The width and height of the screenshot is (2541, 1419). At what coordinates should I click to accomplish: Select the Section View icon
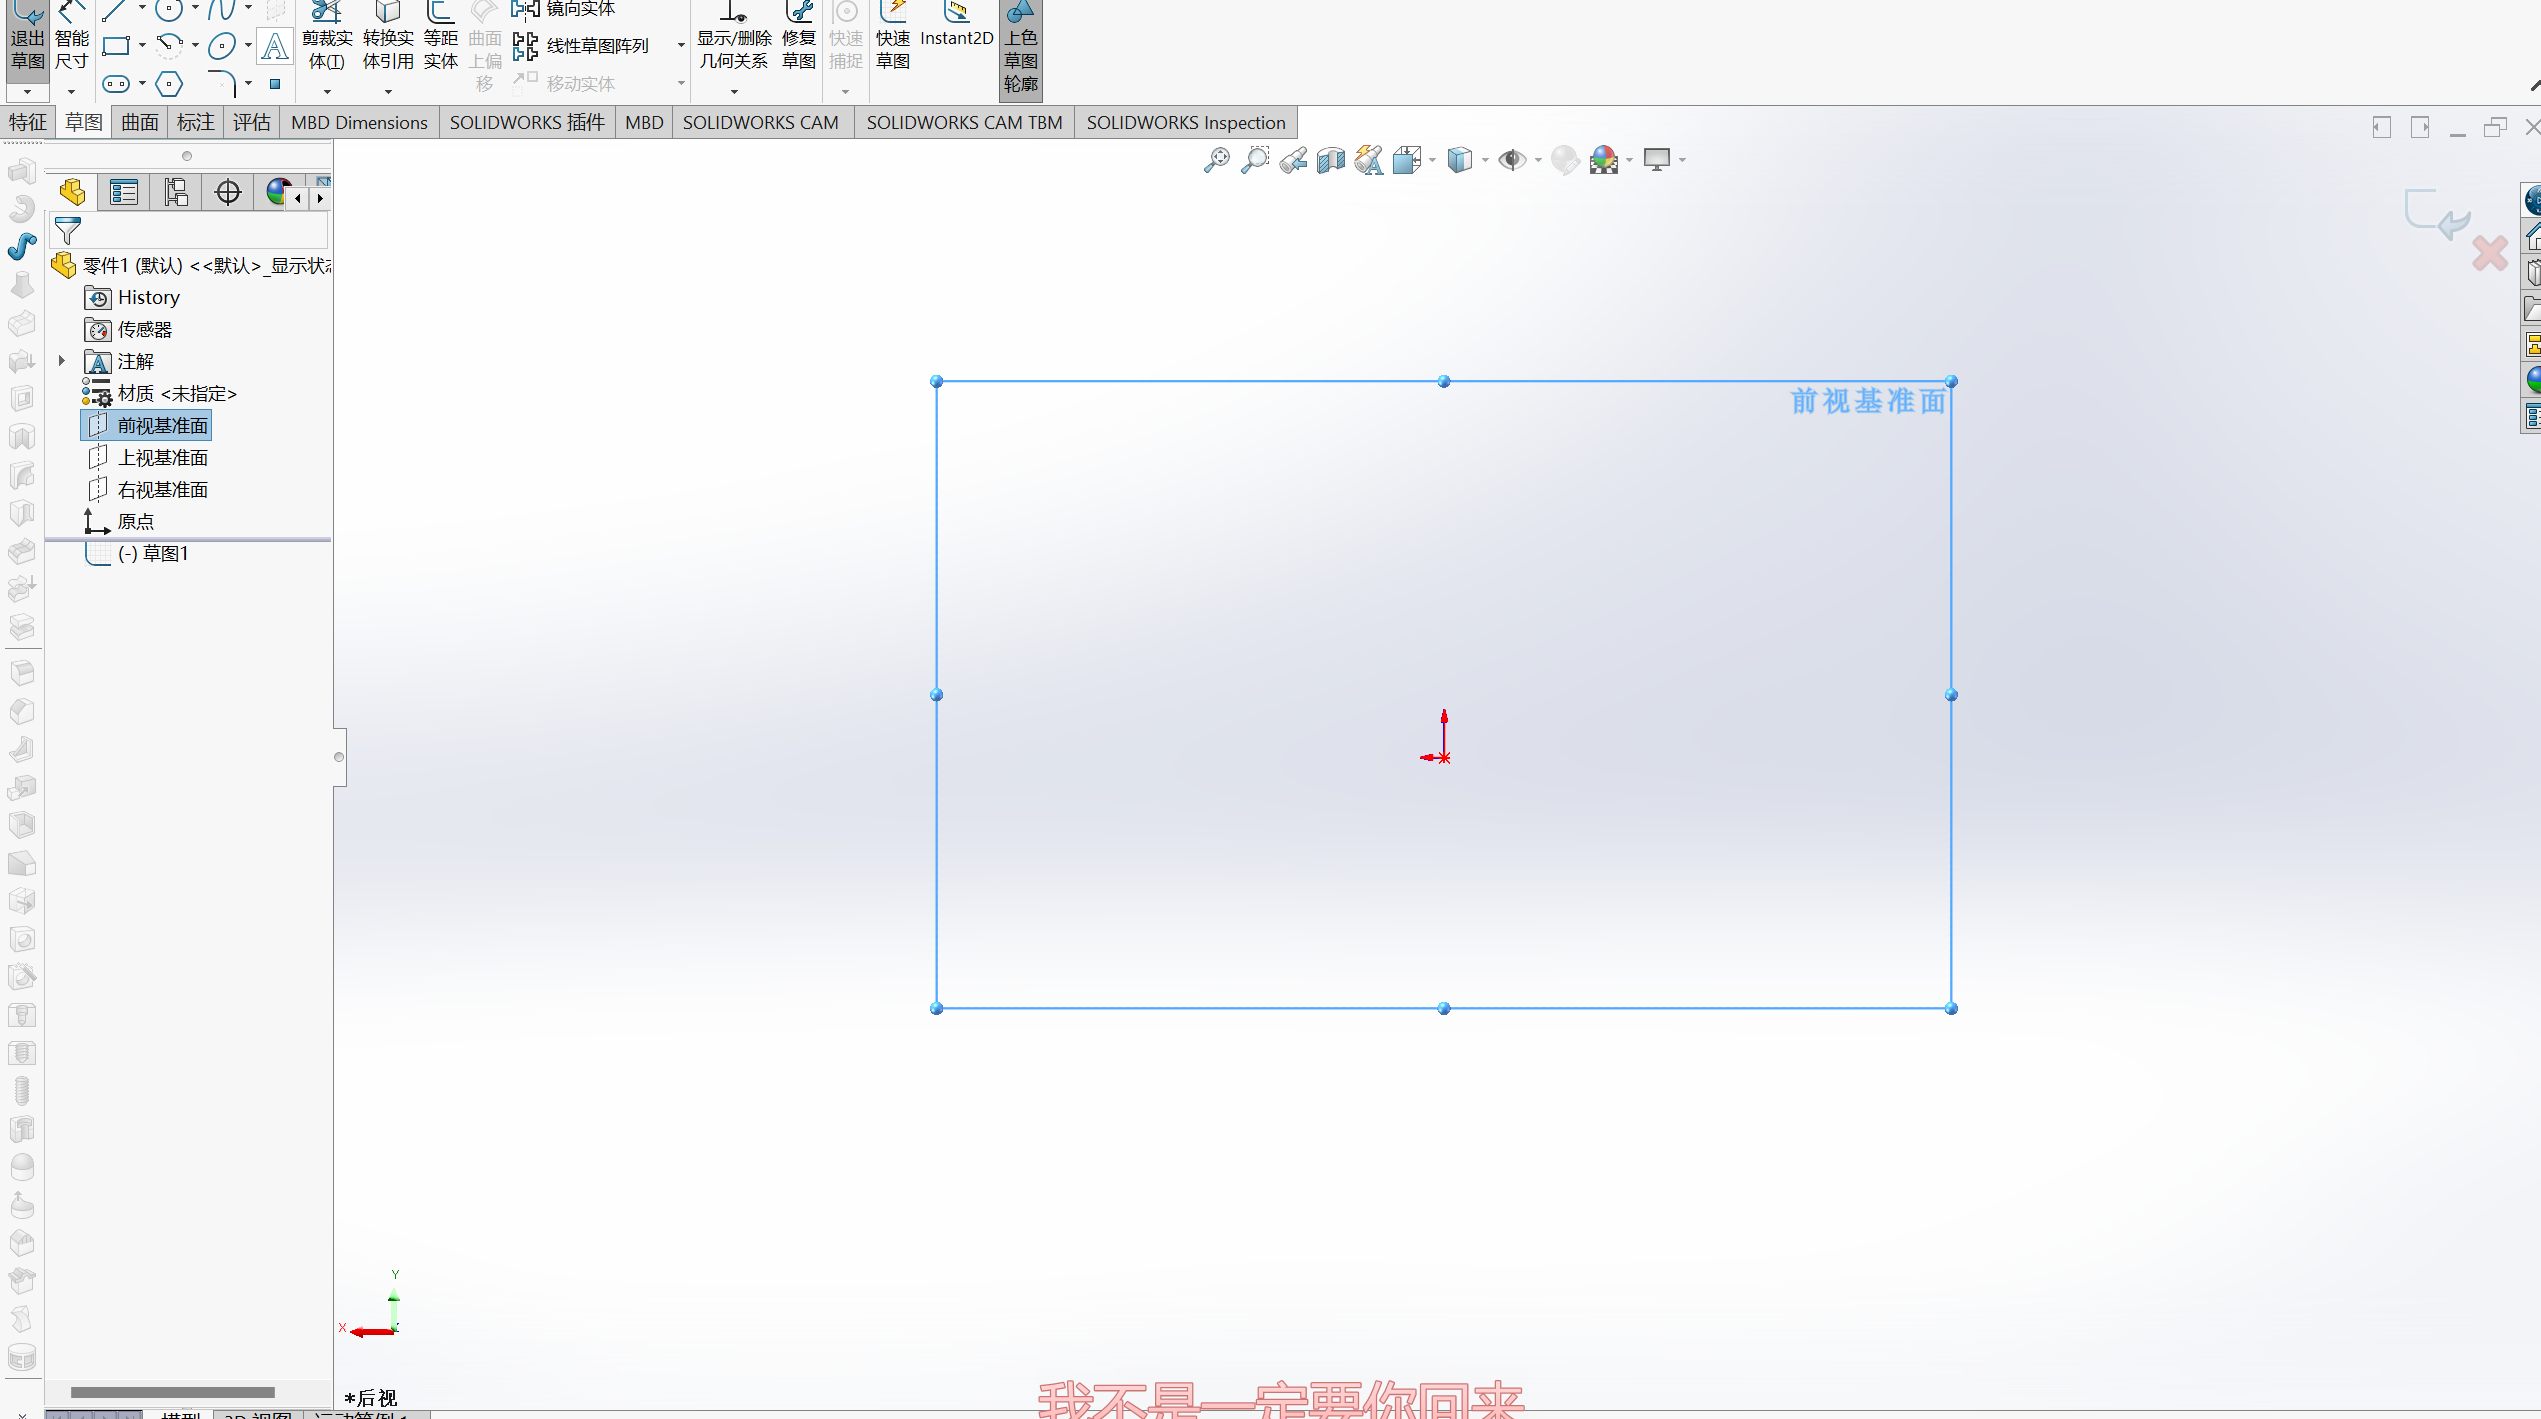1330,160
